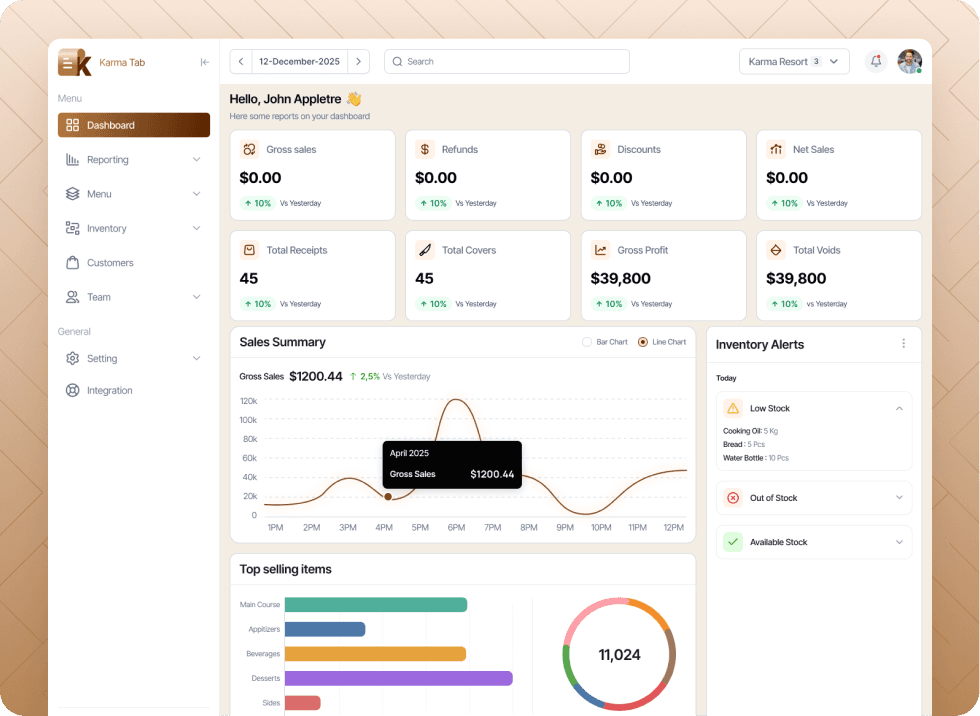Image resolution: width=980 pixels, height=716 pixels.
Task: Expand the Menu submenu chevron
Action: [197, 194]
